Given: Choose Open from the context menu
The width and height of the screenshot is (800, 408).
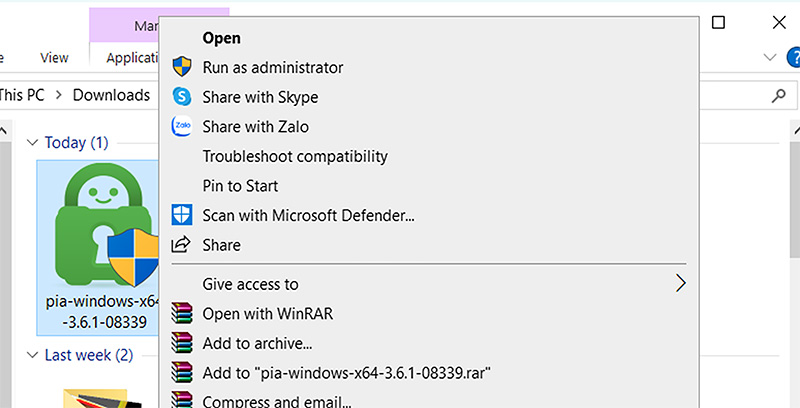Looking at the screenshot, I should coord(221,38).
